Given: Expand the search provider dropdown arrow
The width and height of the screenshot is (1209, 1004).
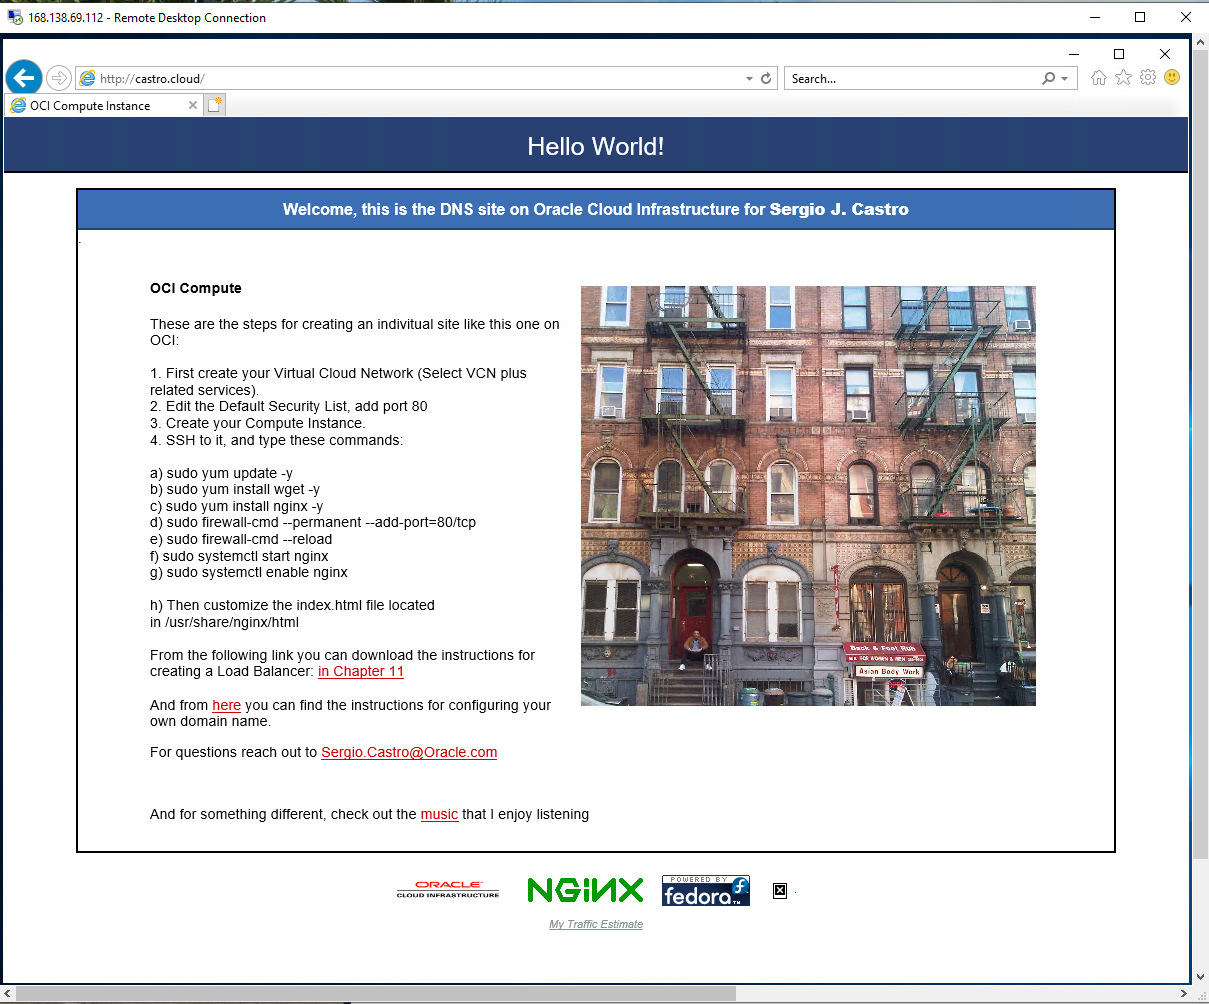Looking at the screenshot, I should tap(1064, 78).
